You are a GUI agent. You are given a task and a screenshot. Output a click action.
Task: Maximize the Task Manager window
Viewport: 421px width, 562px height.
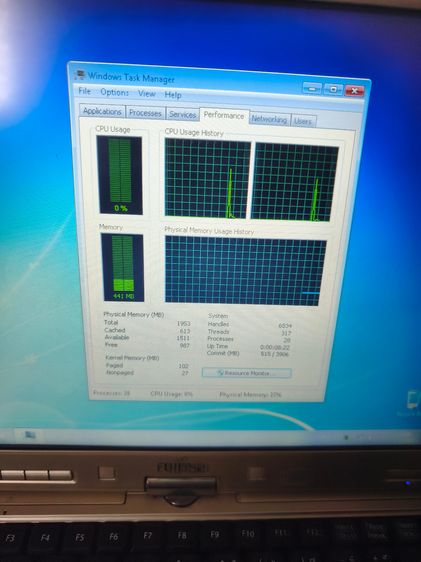(x=333, y=89)
